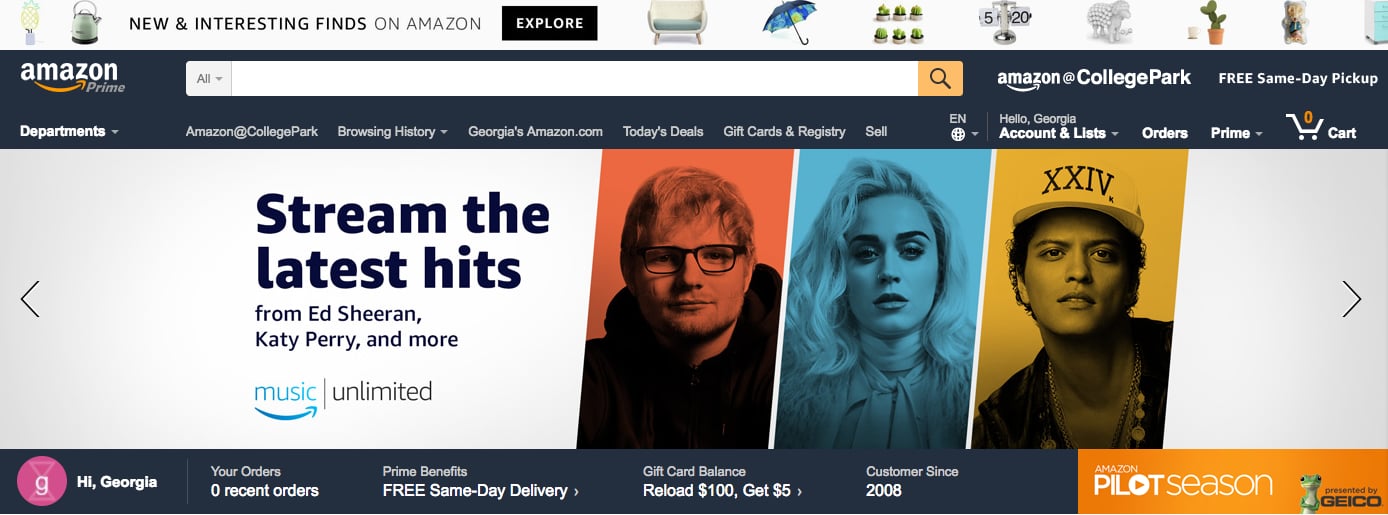Open the Prime dropdown menu
This screenshot has width=1388, height=515.
(x=1236, y=133)
